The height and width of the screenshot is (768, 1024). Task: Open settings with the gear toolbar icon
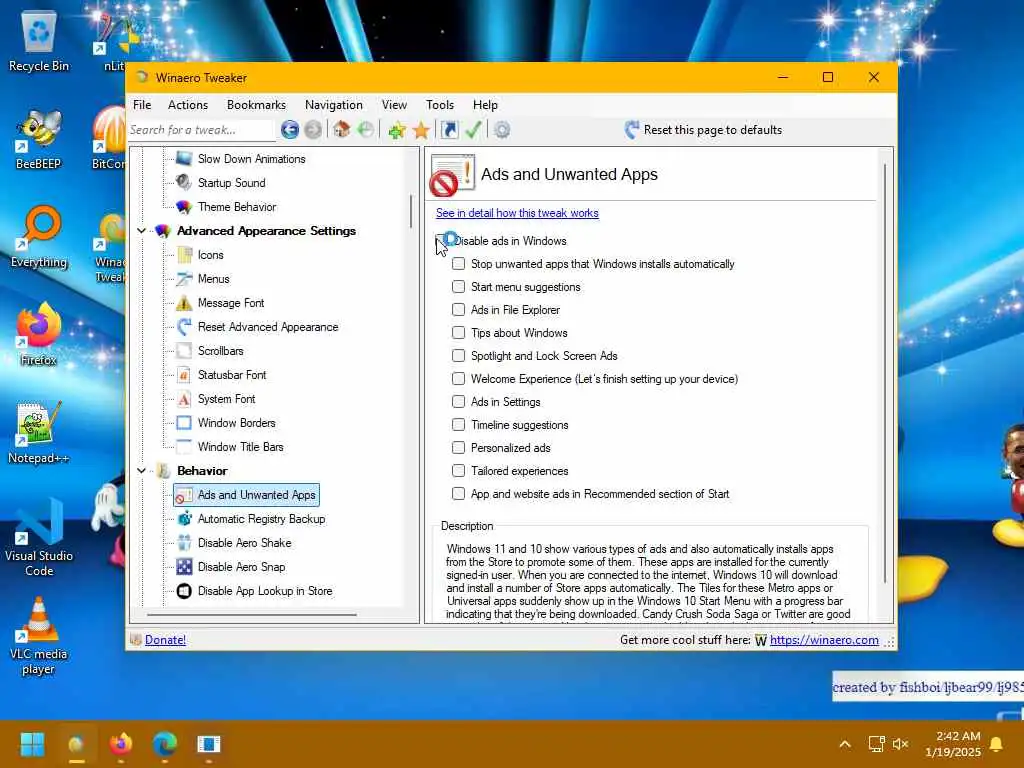tap(502, 130)
